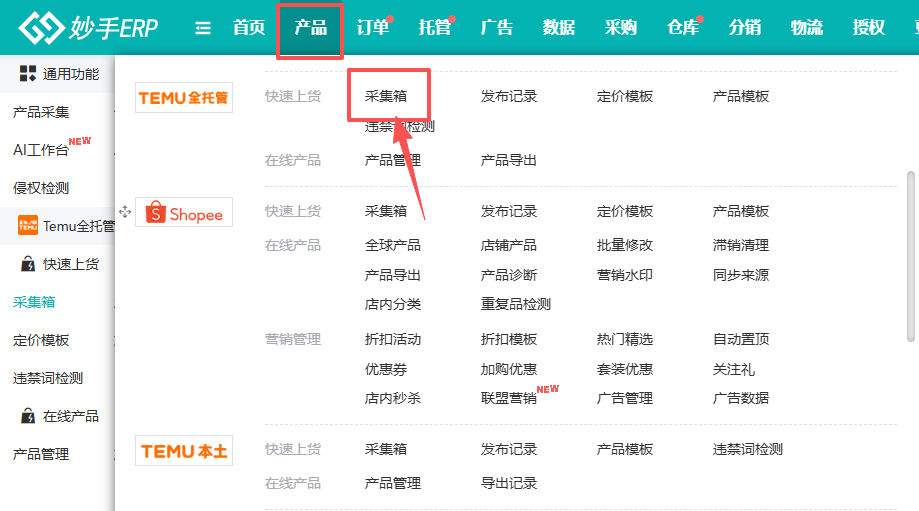Screen dimensions: 919x511
Task: Open 店内秒杀 in 营销管理
Action: point(393,398)
